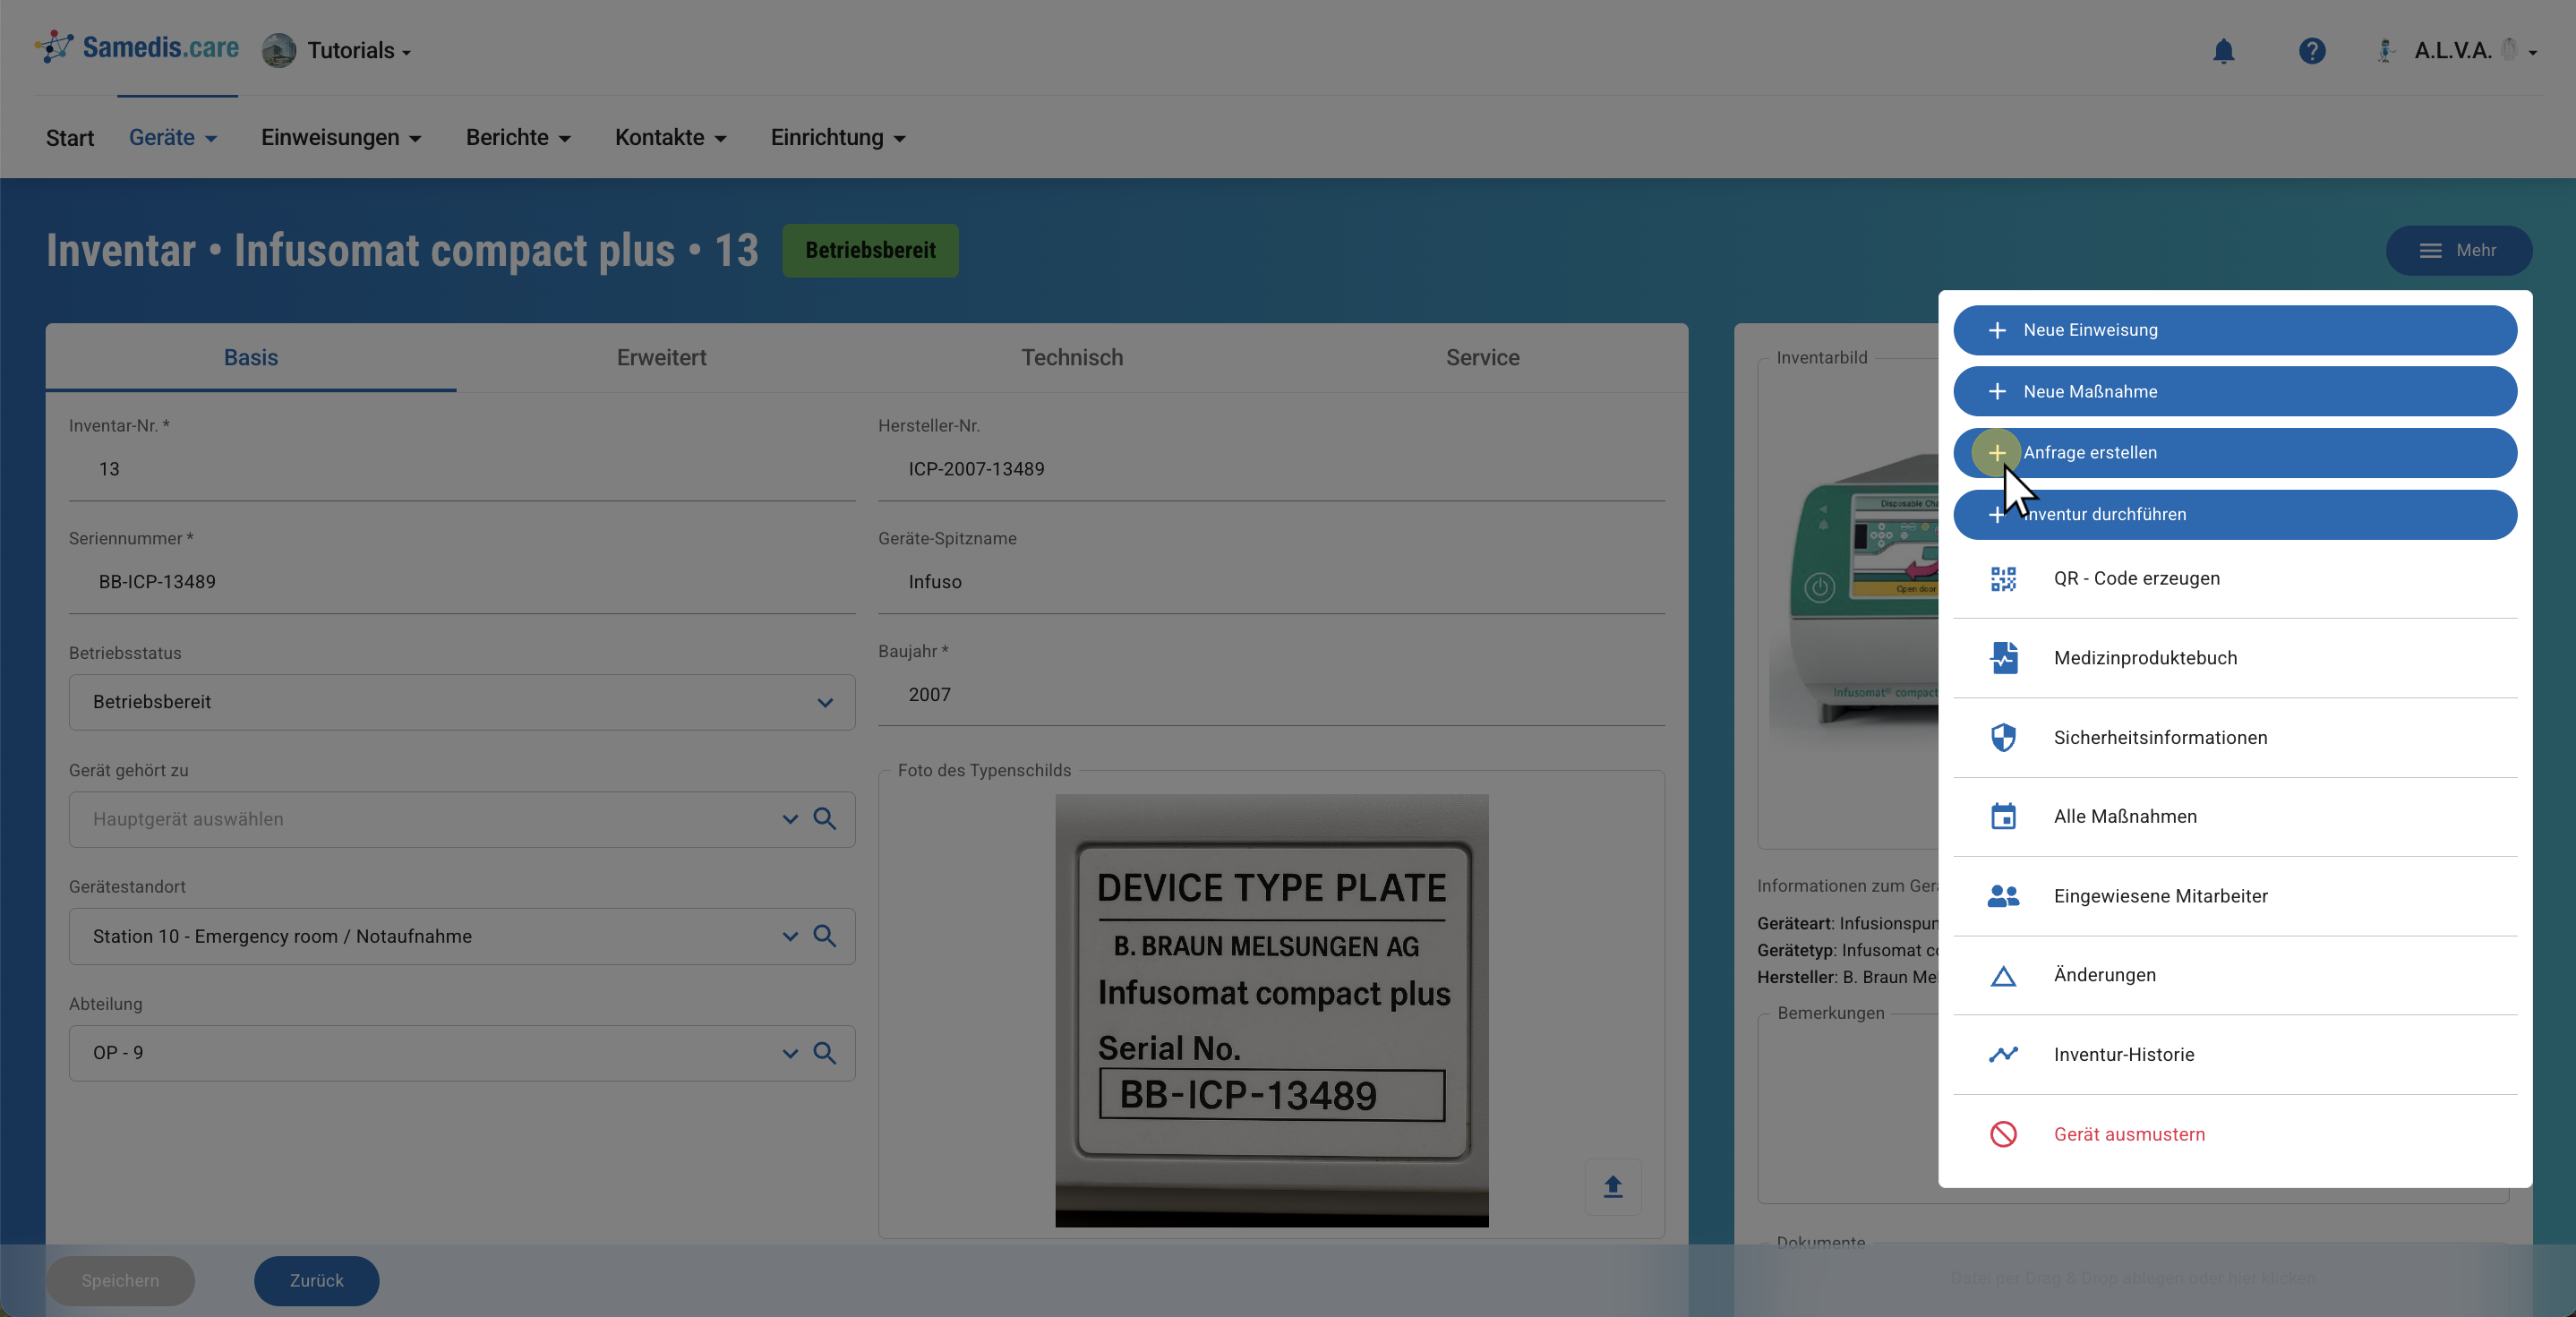Click the Sicherheitsinformationen shield icon
The width and height of the screenshot is (2576, 1317).
2002,738
